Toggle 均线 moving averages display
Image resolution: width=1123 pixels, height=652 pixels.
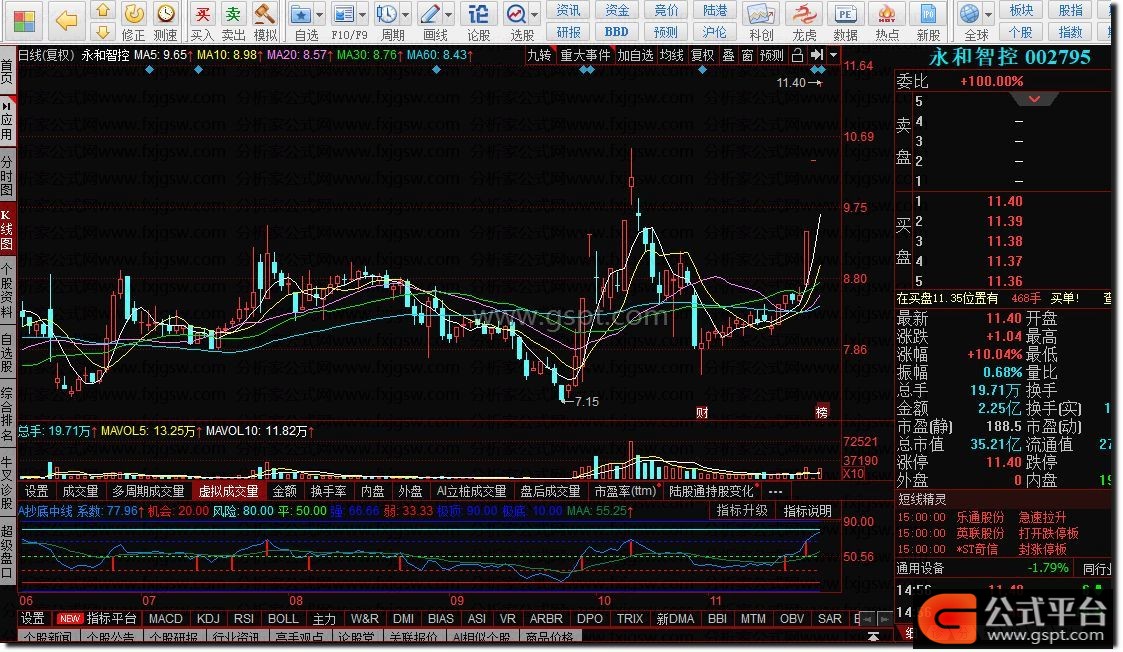(672, 55)
